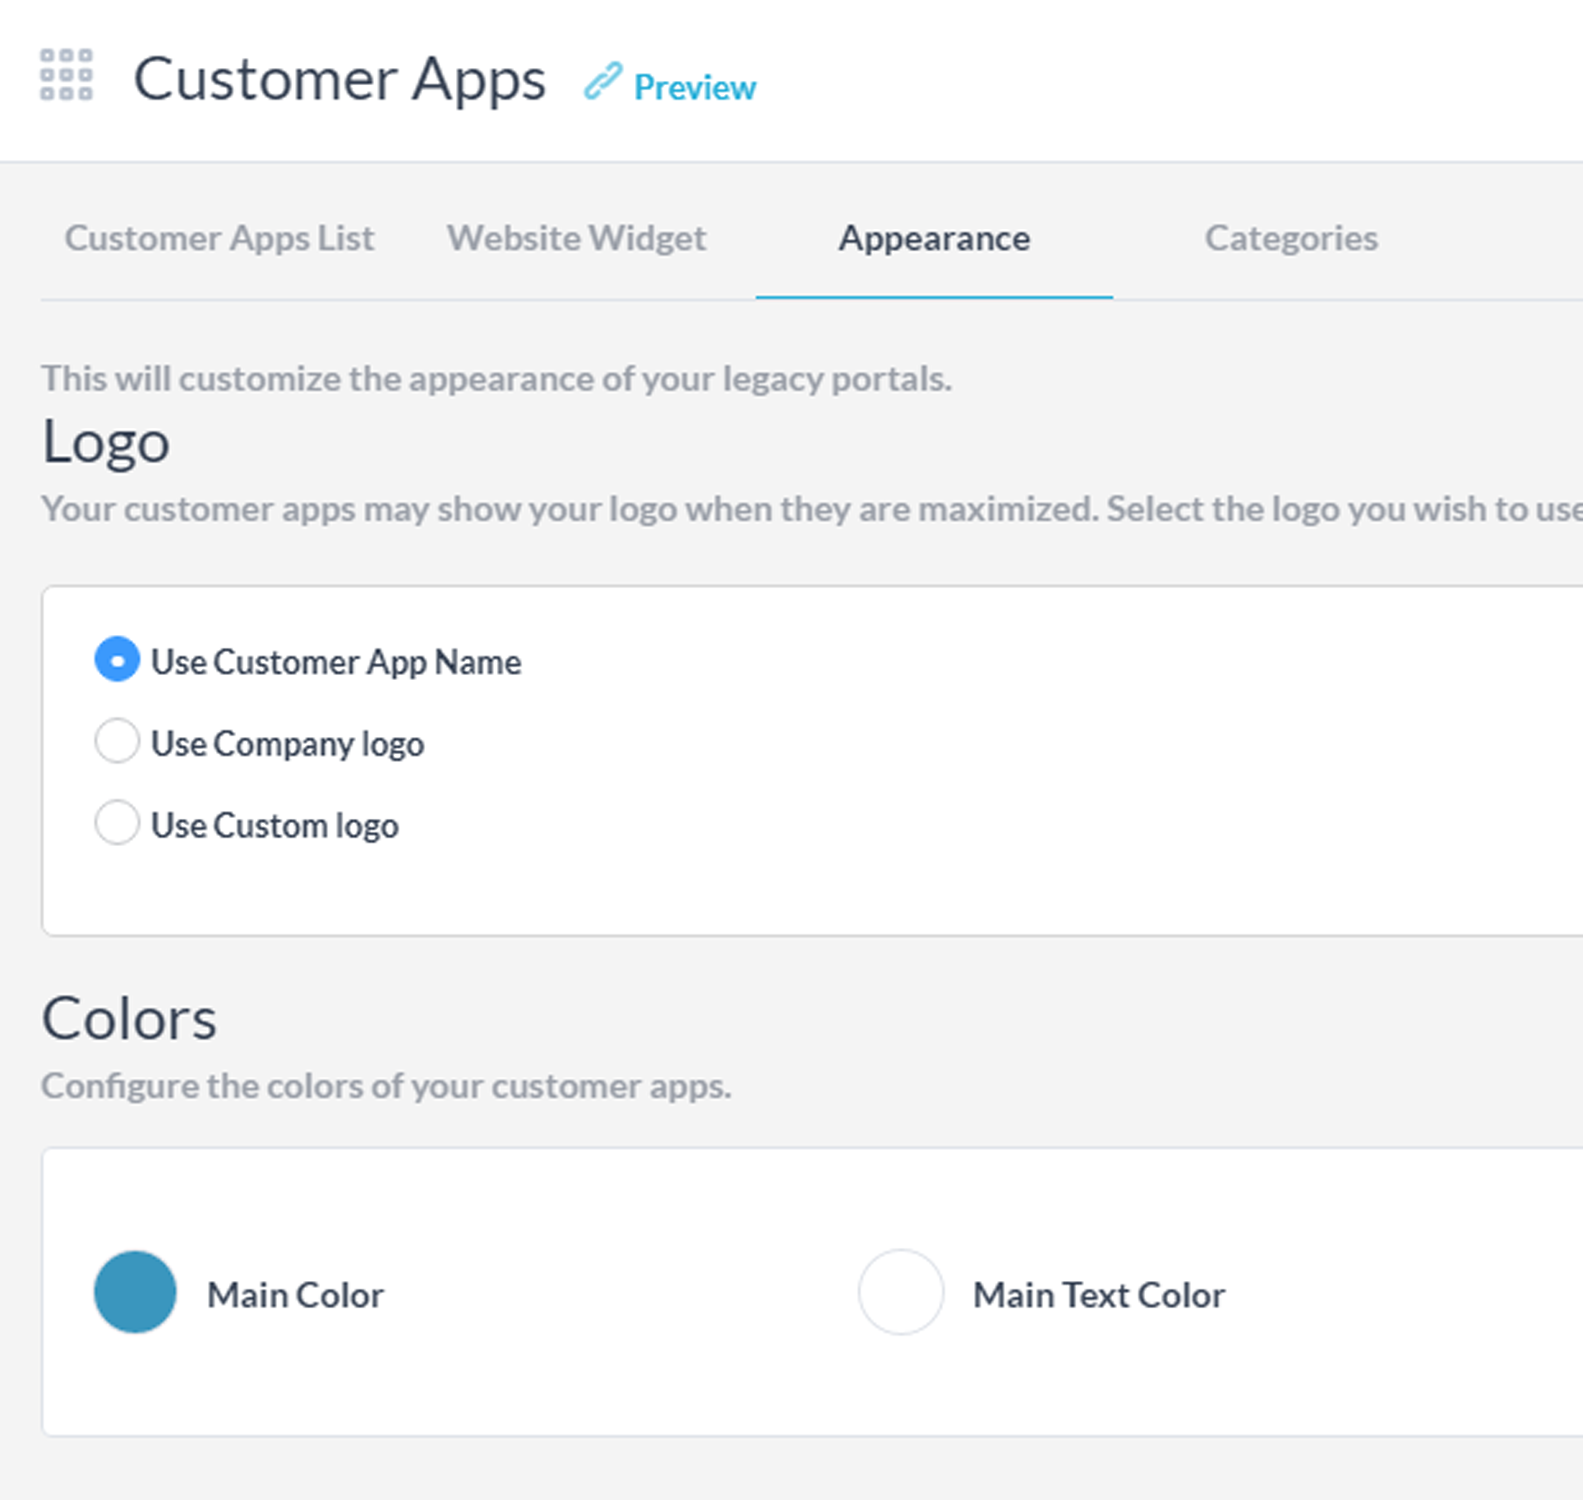Click the Configure the colors description
Viewport: 1583px width, 1500px height.
click(x=386, y=1086)
